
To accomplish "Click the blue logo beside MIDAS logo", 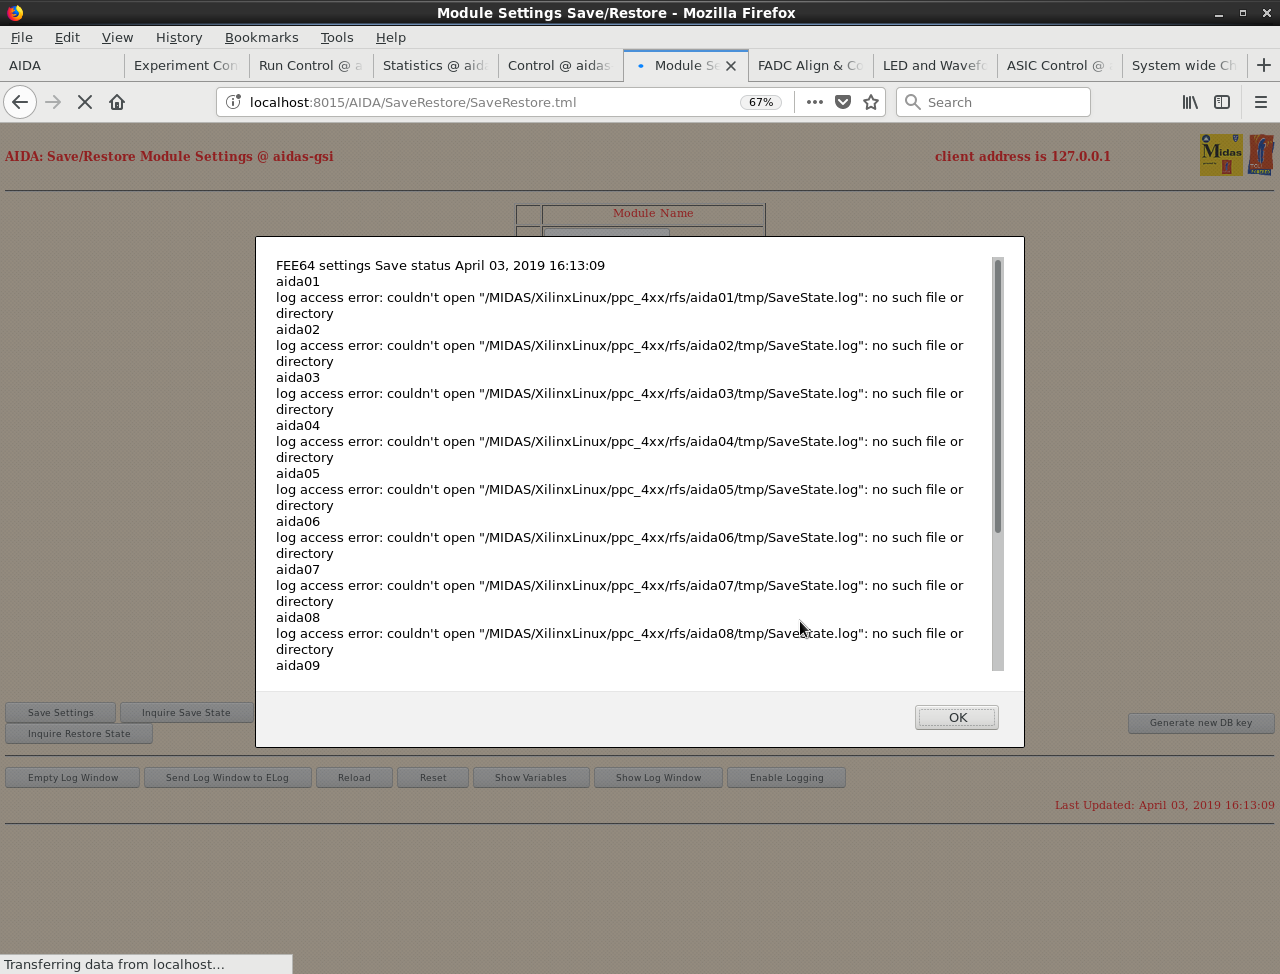I will (x=1261, y=155).
